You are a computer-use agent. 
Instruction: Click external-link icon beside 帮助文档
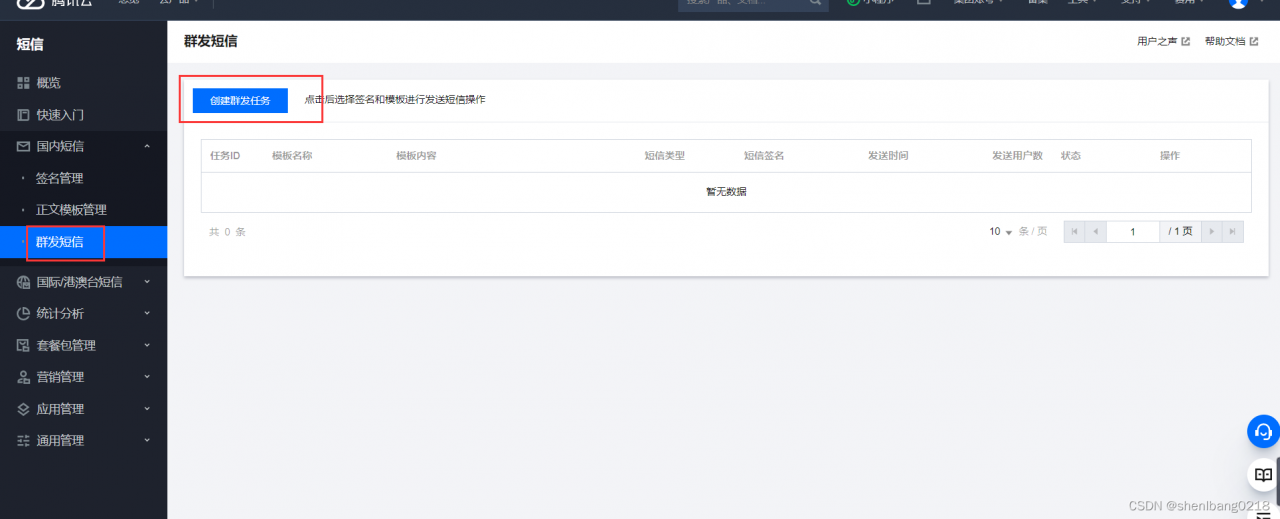tap(1254, 42)
